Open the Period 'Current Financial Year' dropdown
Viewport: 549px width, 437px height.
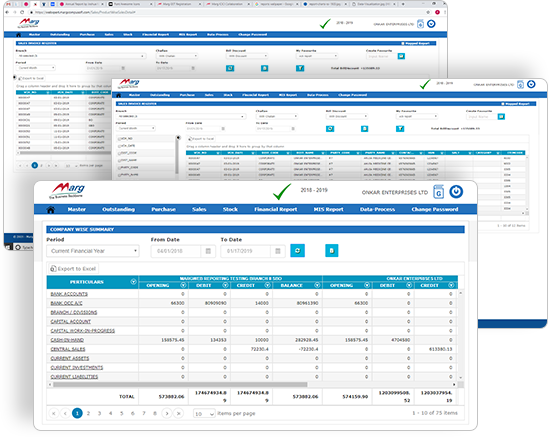(x=93, y=251)
